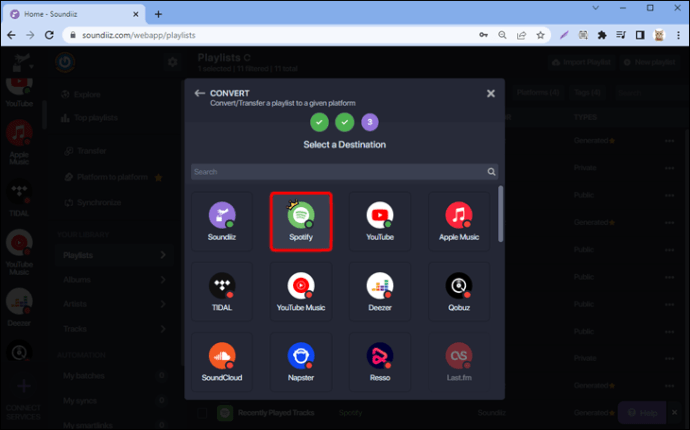The width and height of the screenshot is (690, 430).
Task: Select the Apple Music destination tile
Action: tap(459, 221)
